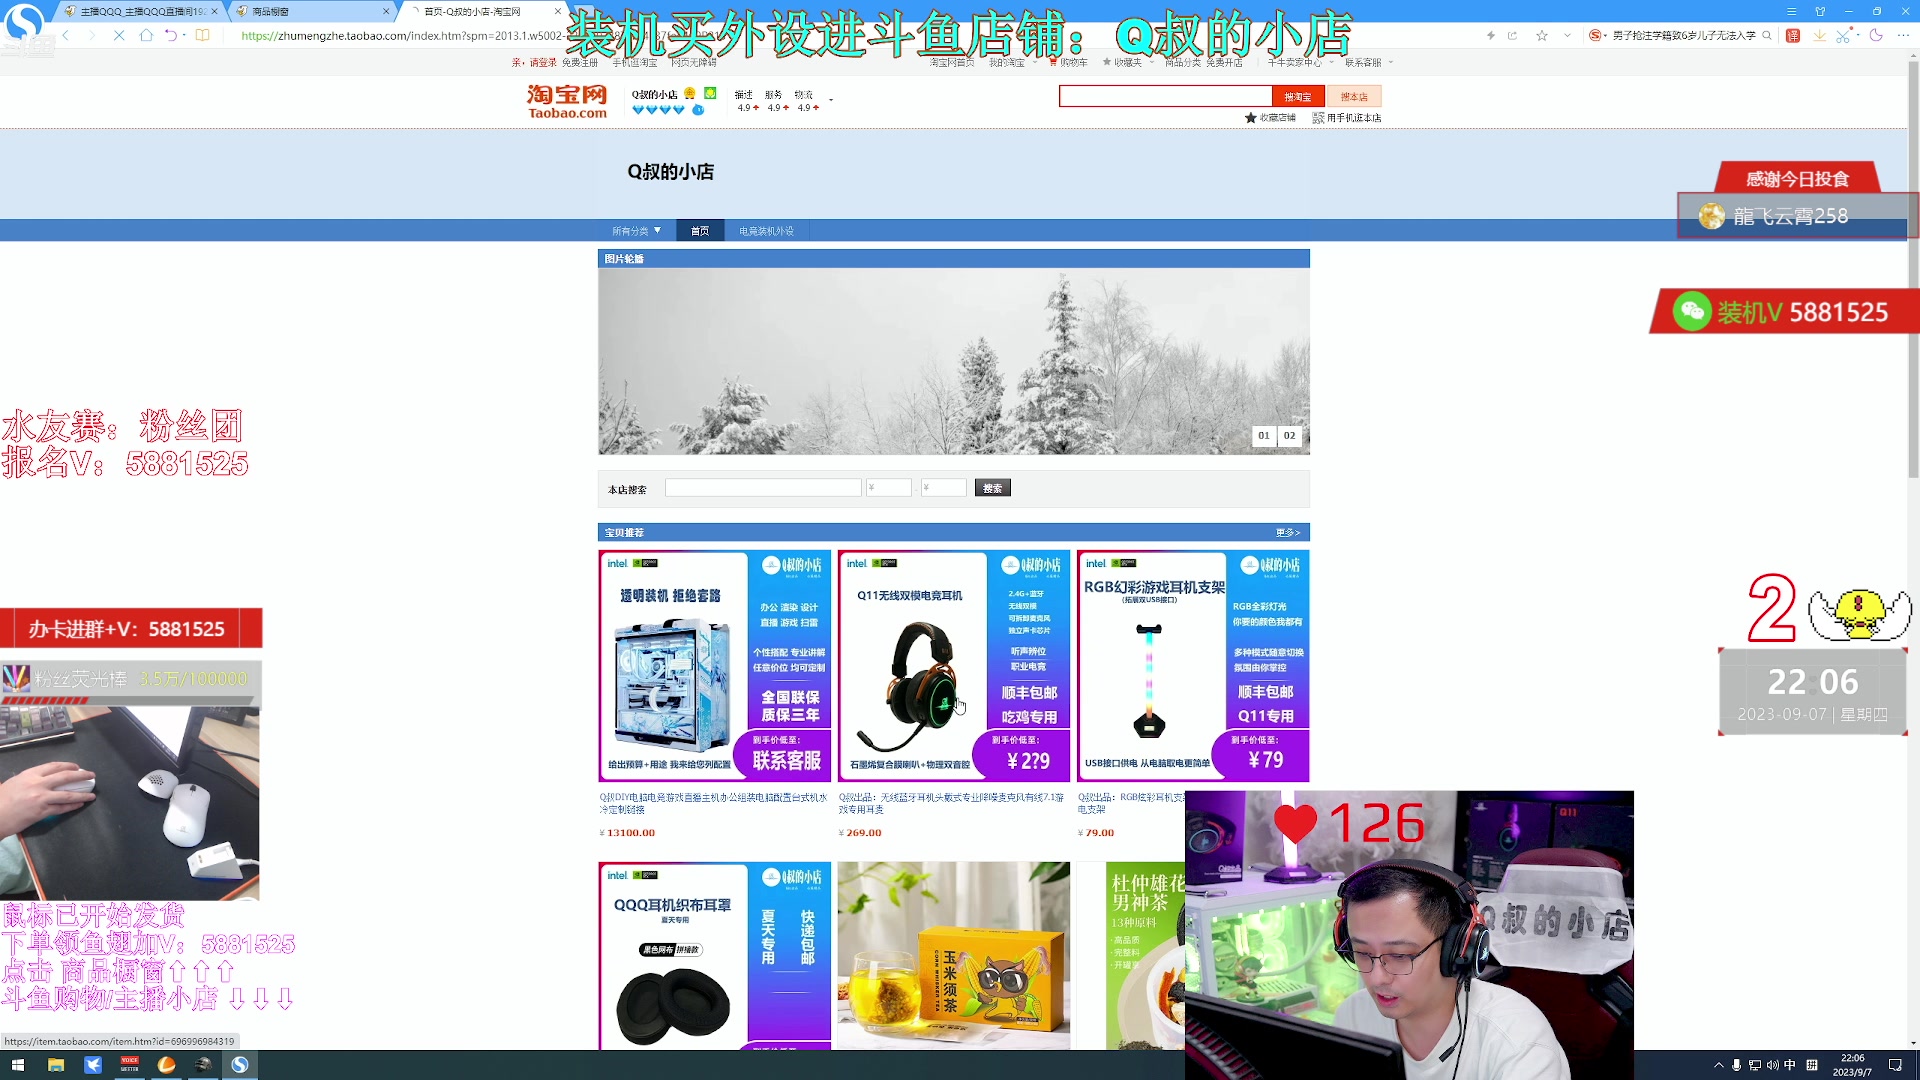Click the maximum price input field
This screenshot has width=1920, height=1080.
pos(944,488)
